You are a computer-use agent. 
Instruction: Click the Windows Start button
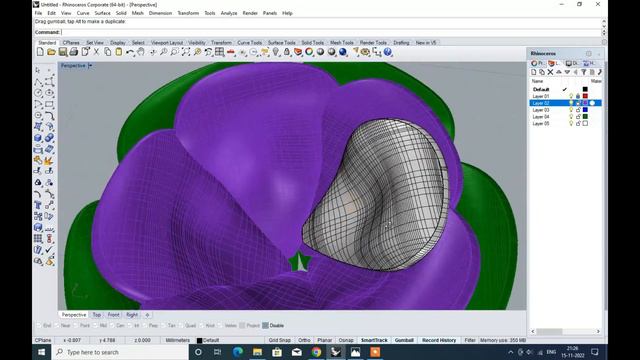point(42,352)
